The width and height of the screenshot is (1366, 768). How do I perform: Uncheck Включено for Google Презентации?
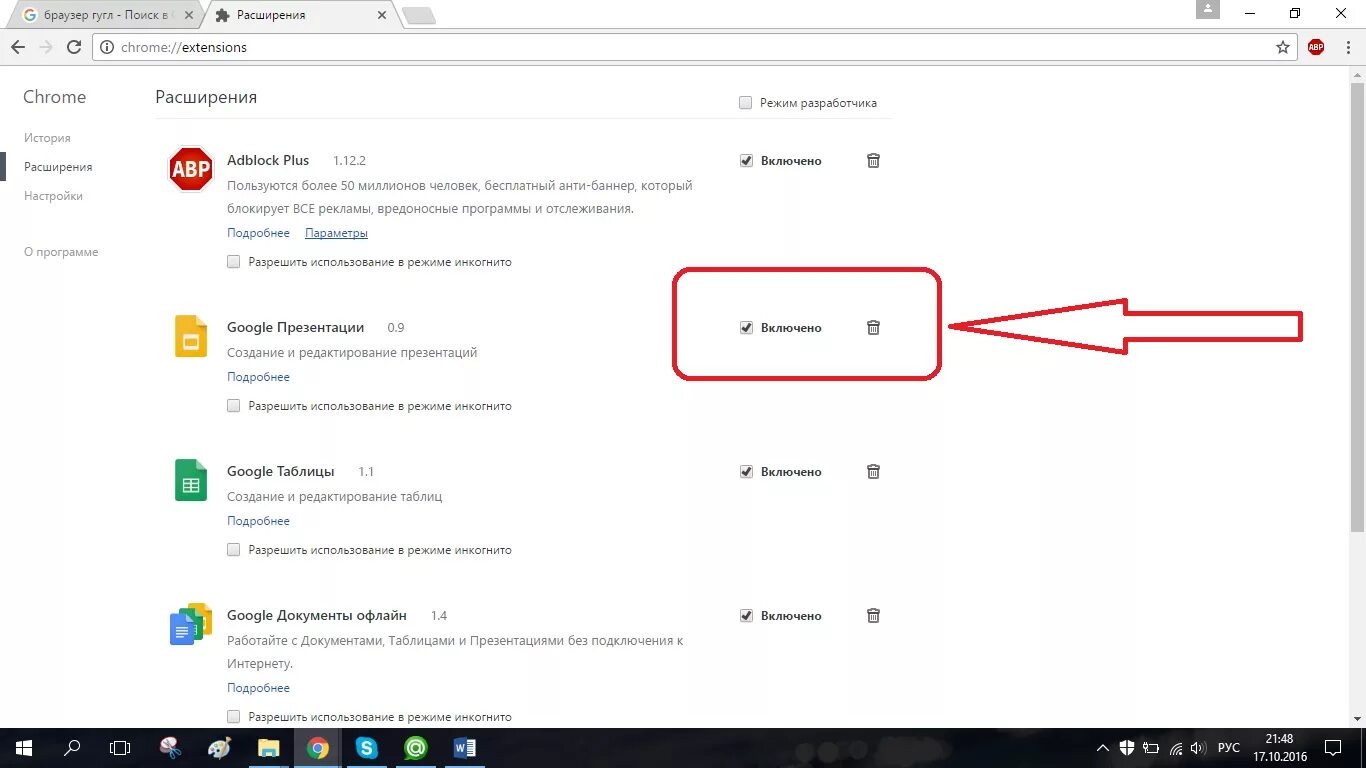coord(746,327)
